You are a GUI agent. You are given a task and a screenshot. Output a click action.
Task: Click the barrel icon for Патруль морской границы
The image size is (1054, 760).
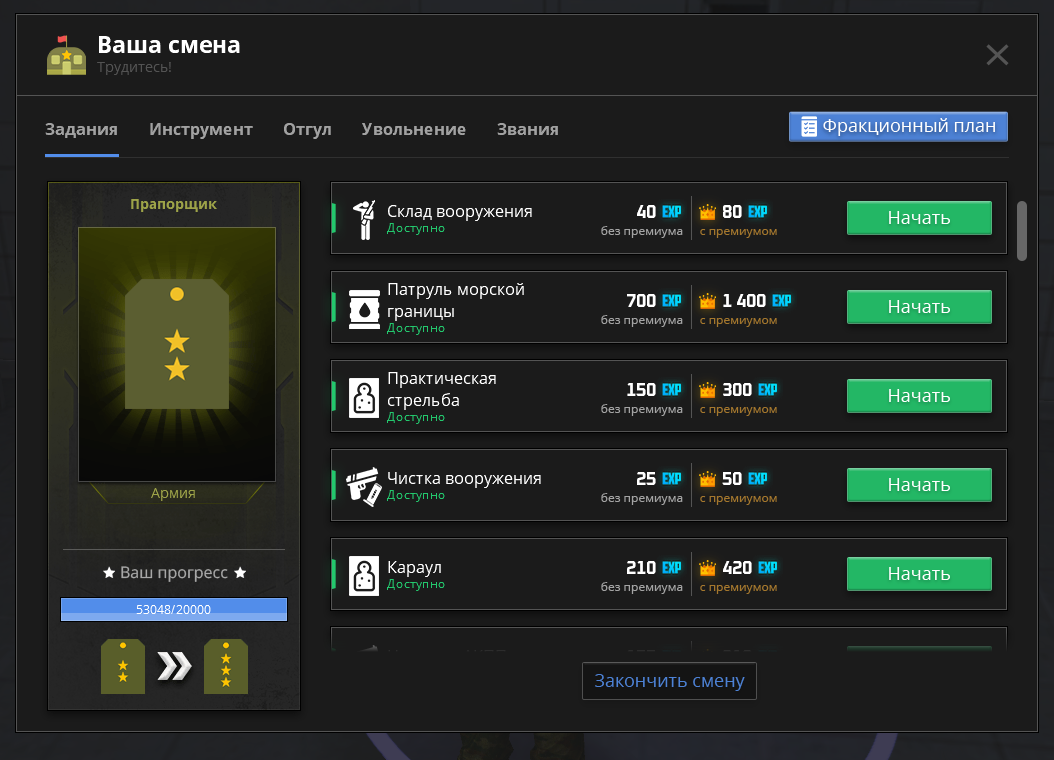(x=364, y=309)
